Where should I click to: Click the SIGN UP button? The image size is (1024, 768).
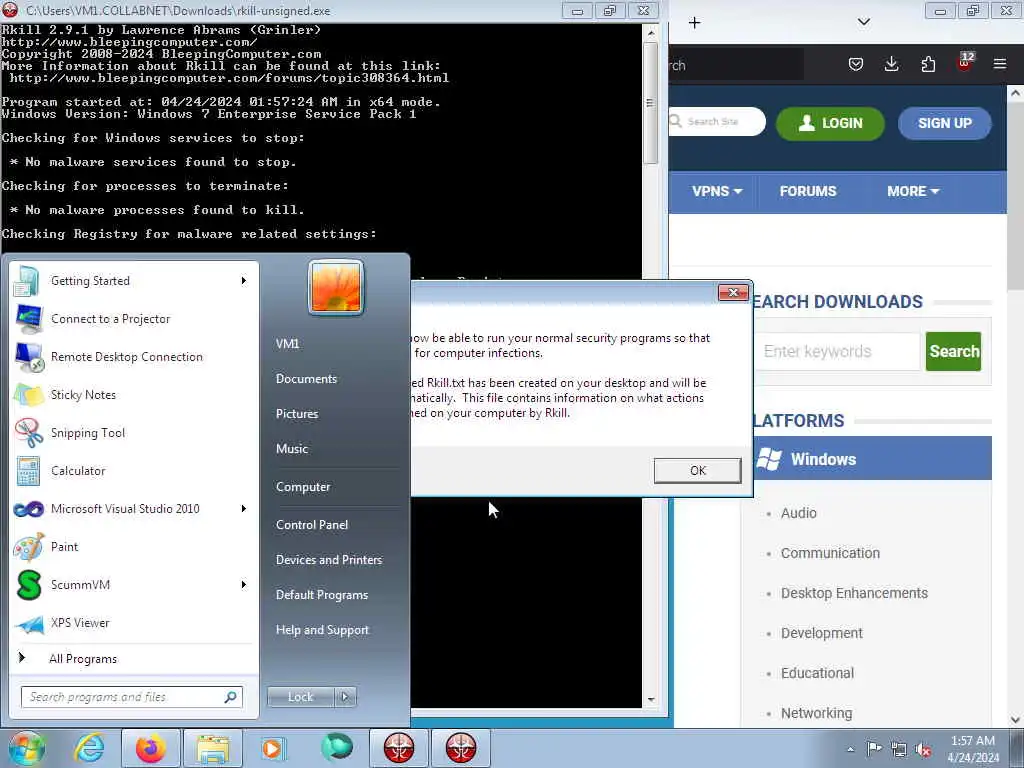pyautogui.click(x=944, y=123)
